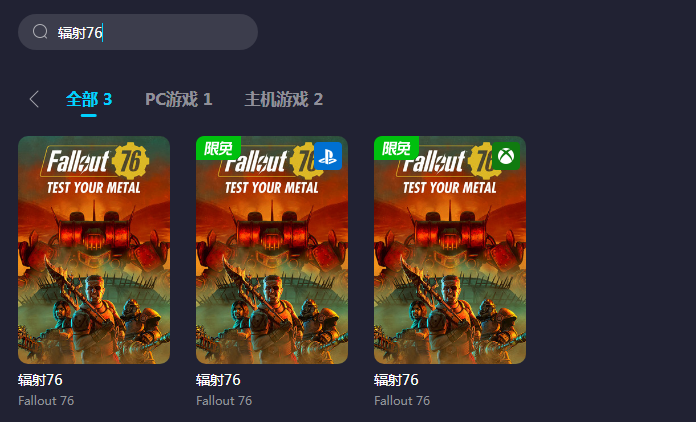Click the Fallout 76 subtitle under the PlayStation card

pyautogui.click(x=224, y=401)
